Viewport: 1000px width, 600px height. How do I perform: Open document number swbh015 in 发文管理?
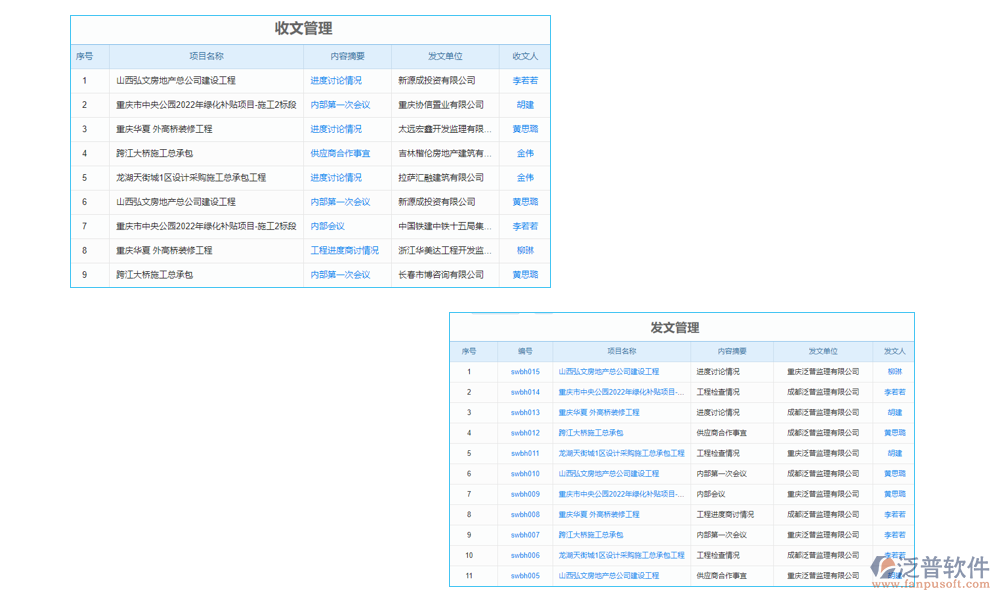[x=525, y=372]
